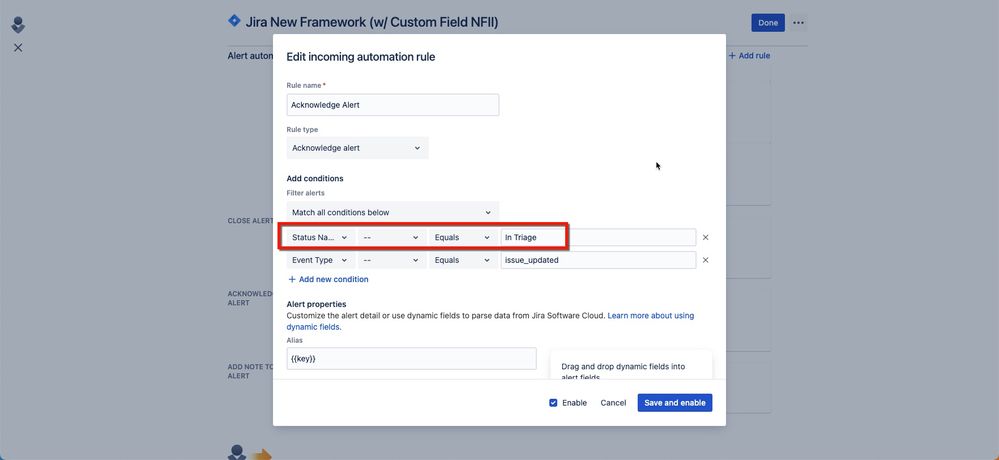Screen dimensions: 999x460
Task: Click the Cancel button
Action: point(614,403)
